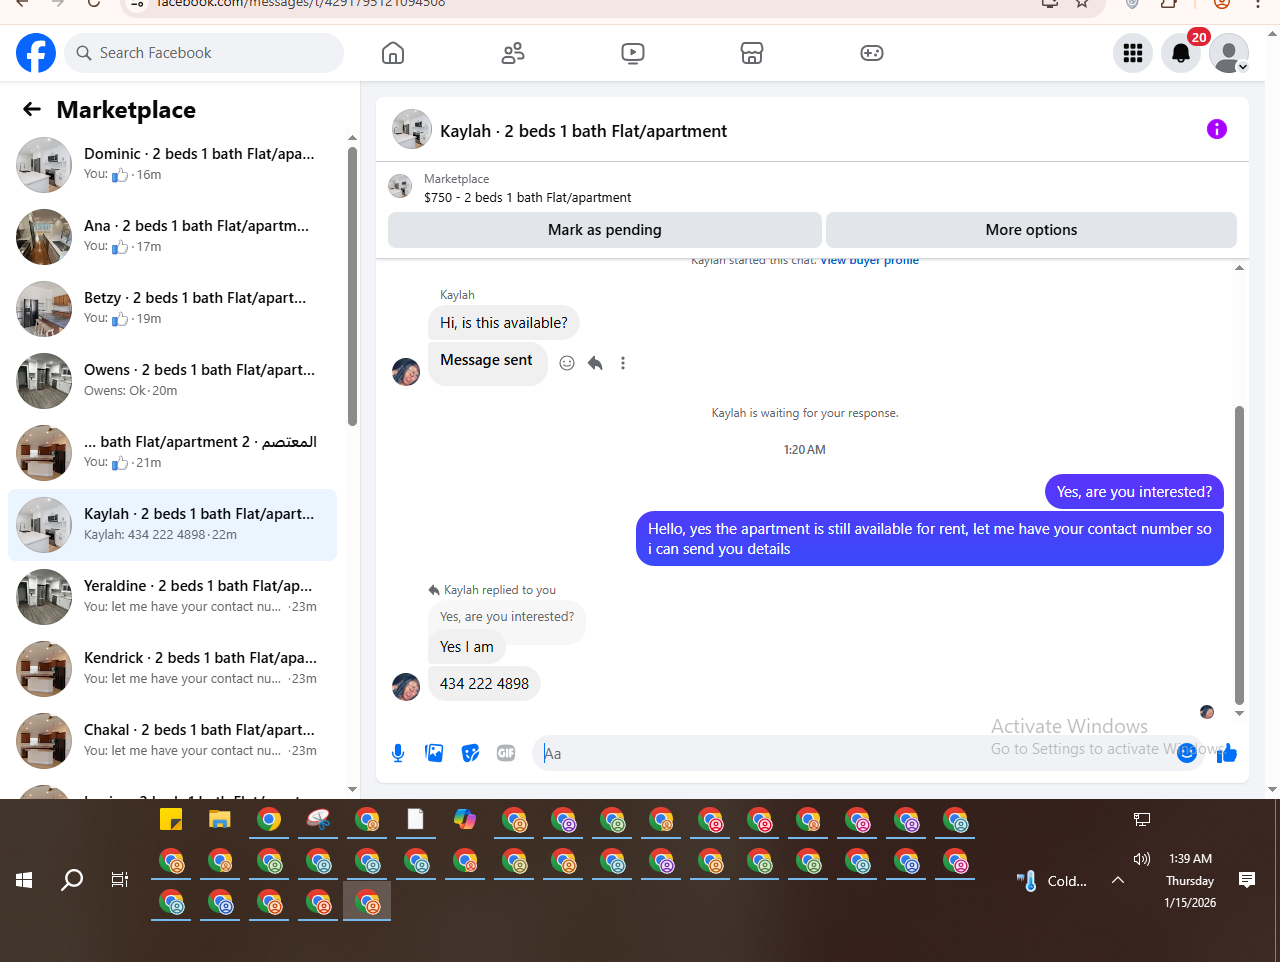The image size is (1280, 962).
Task: Open File Explorer from the taskbar
Action: tap(220, 820)
